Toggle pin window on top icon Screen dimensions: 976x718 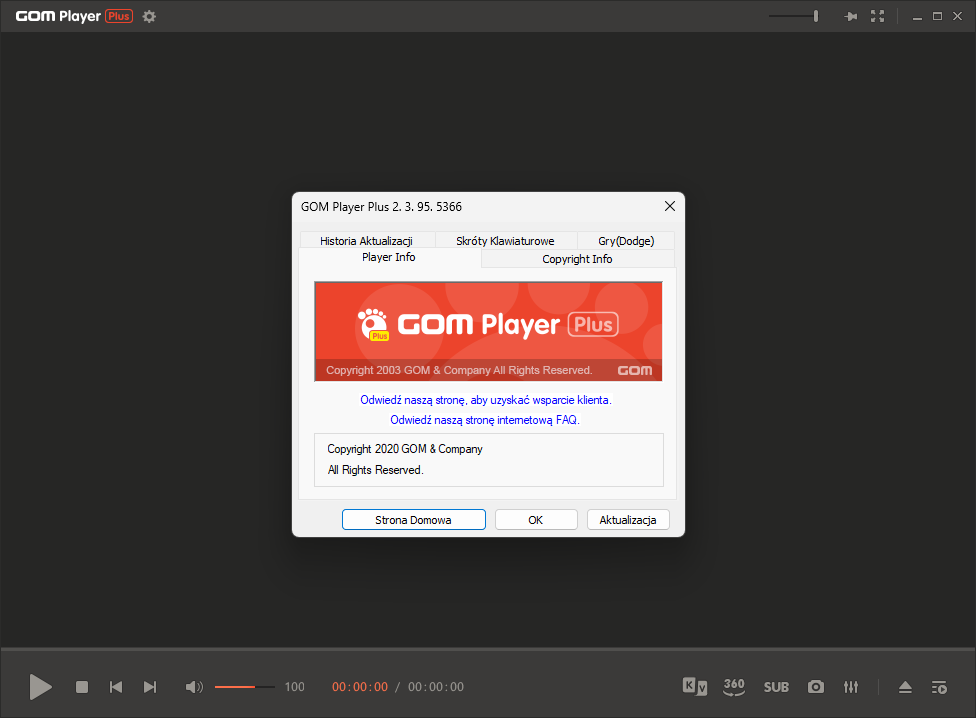[850, 16]
